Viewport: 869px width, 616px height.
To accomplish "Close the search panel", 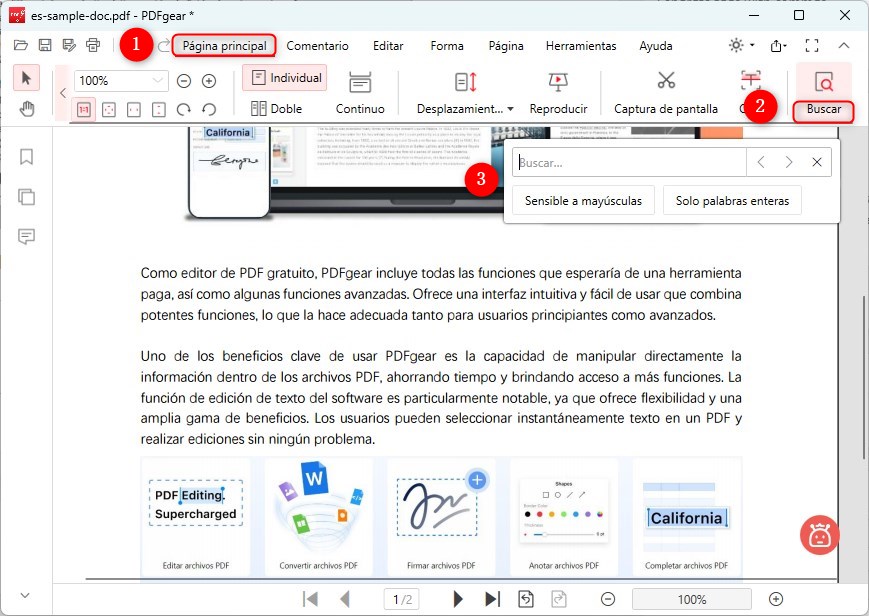I will [x=817, y=162].
